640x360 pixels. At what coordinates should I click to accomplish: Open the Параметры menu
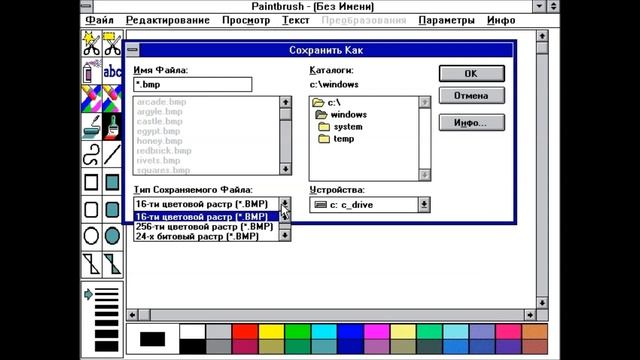[x=447, y=20]
